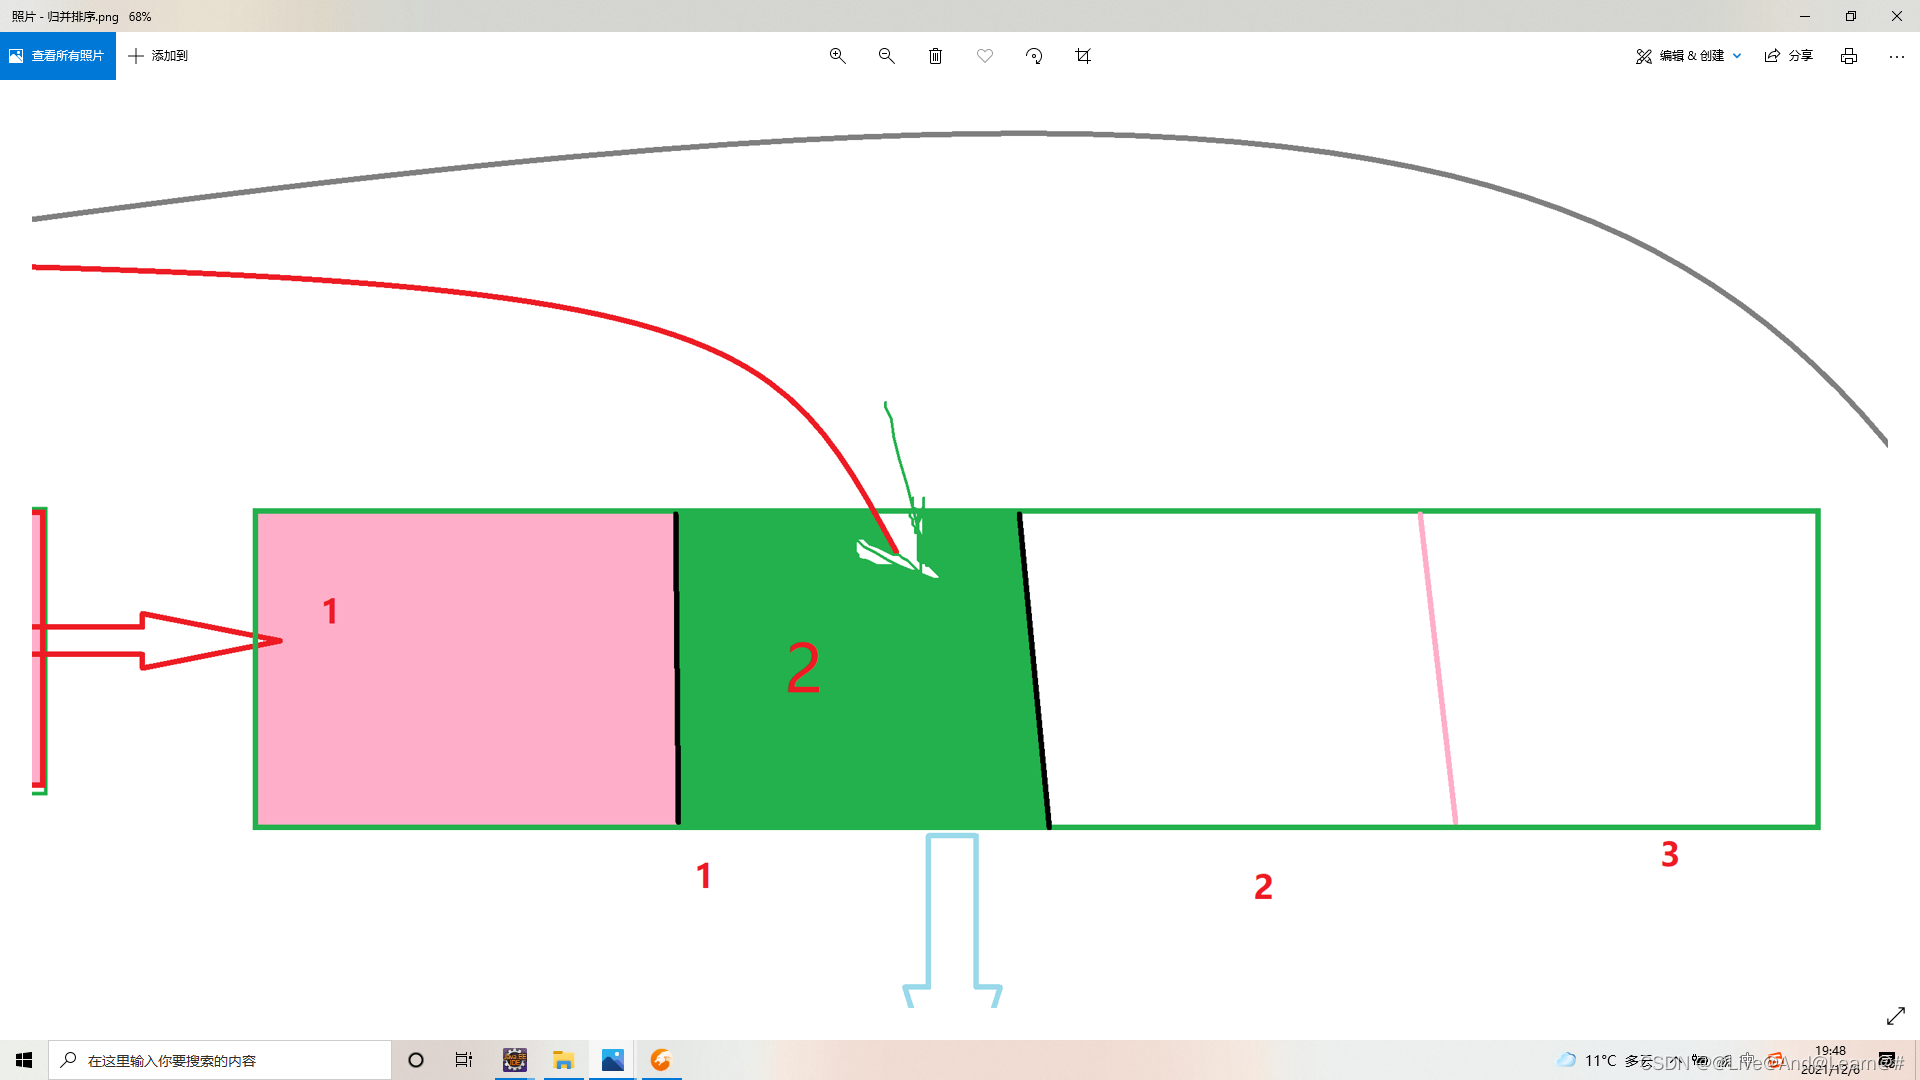1920x1080 pixels.
Task: Switch to Photos app in taskbar
Action: click(612, 1060)
